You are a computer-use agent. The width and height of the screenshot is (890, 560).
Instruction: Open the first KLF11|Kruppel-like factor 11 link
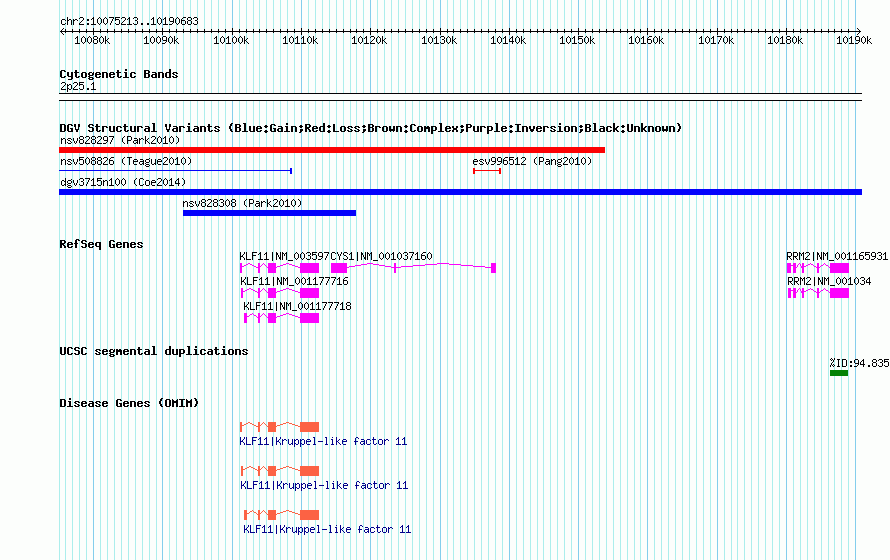tap(324, 441)
